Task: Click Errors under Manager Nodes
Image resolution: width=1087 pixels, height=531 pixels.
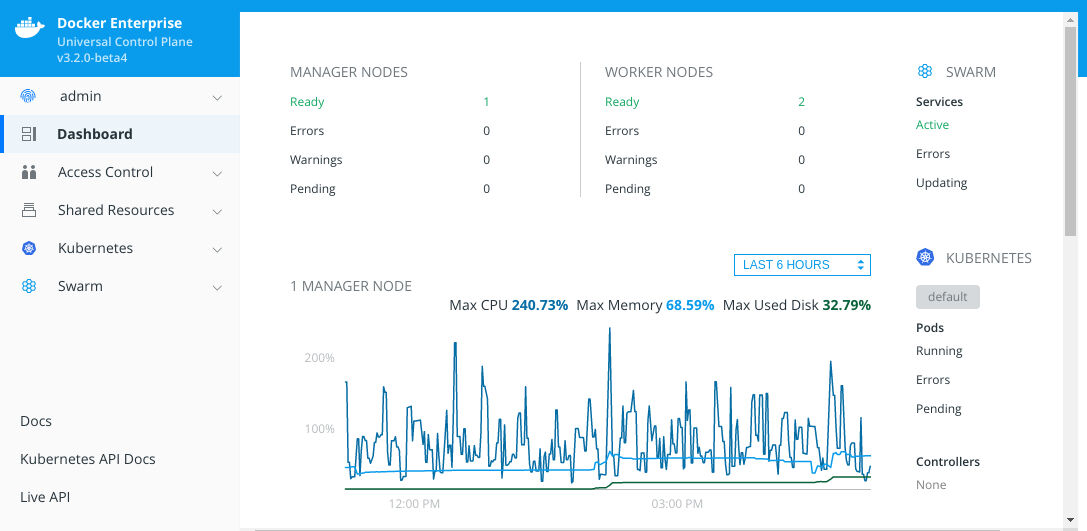Action: [x=307, y=131]
